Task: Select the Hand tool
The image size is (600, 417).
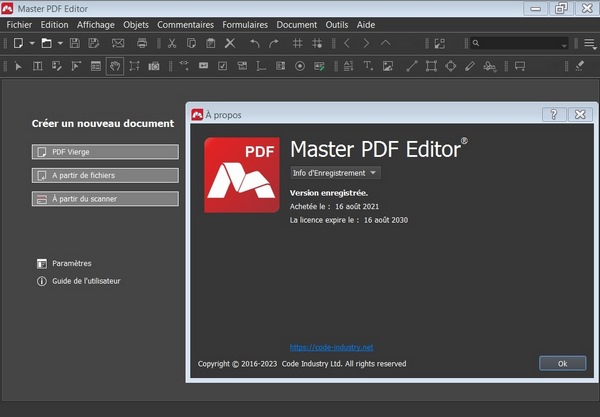Action: pos(115,66)
